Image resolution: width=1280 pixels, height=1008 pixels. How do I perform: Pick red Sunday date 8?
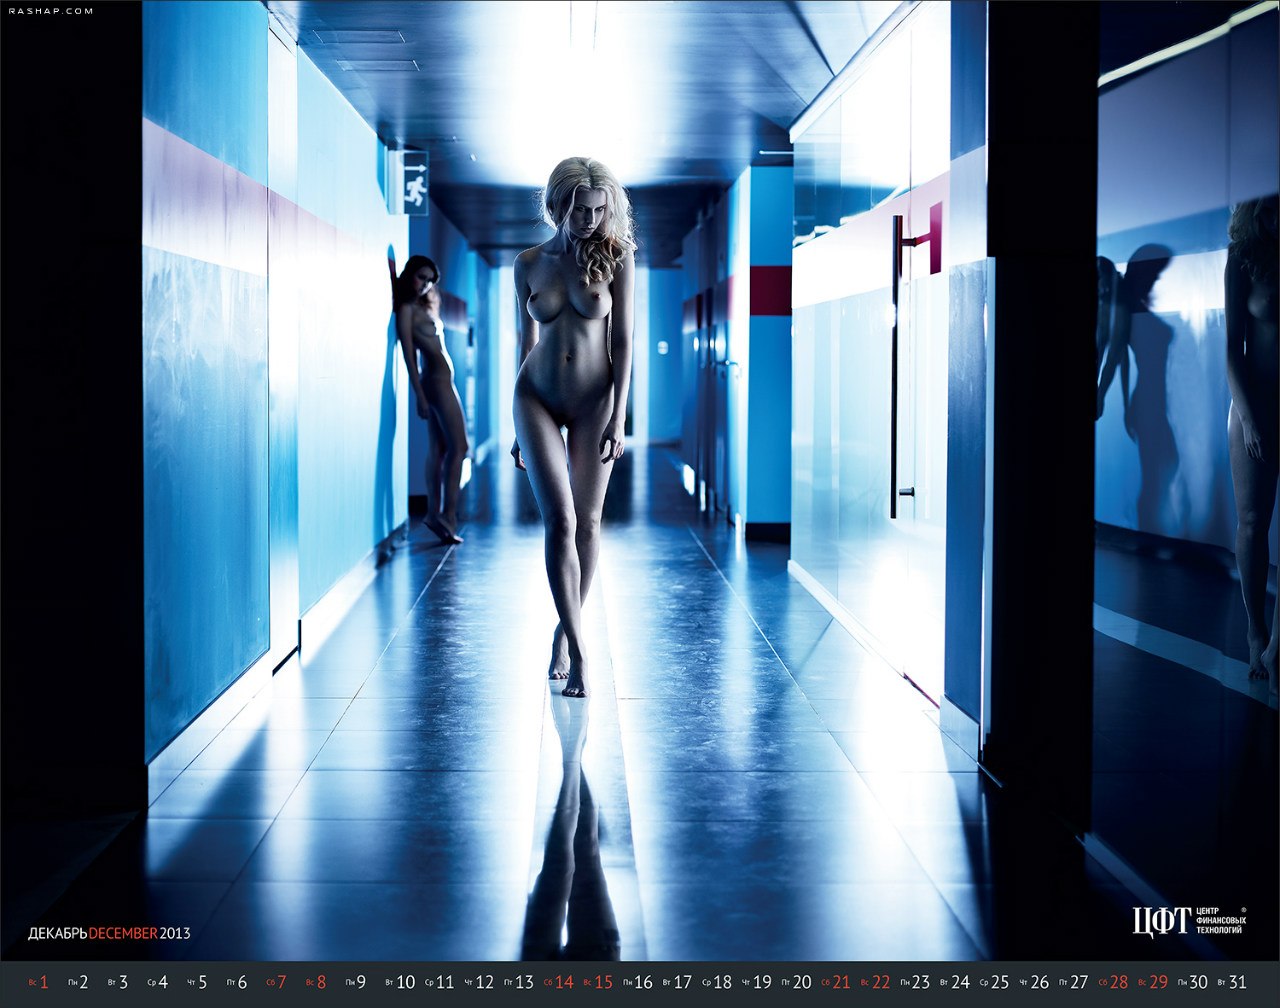(x=321, y=982)
